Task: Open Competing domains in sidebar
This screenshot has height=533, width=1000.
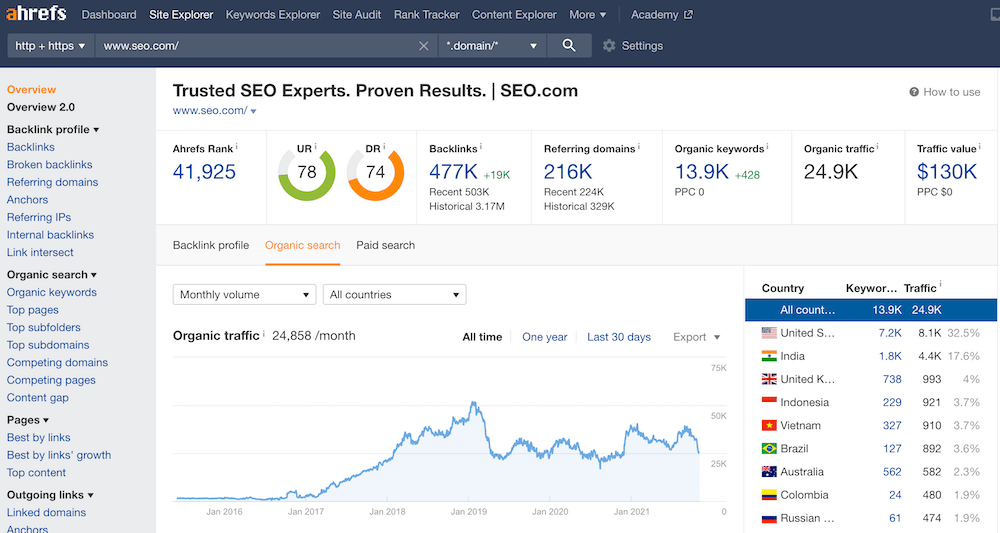Action: [x=57, y=363]
